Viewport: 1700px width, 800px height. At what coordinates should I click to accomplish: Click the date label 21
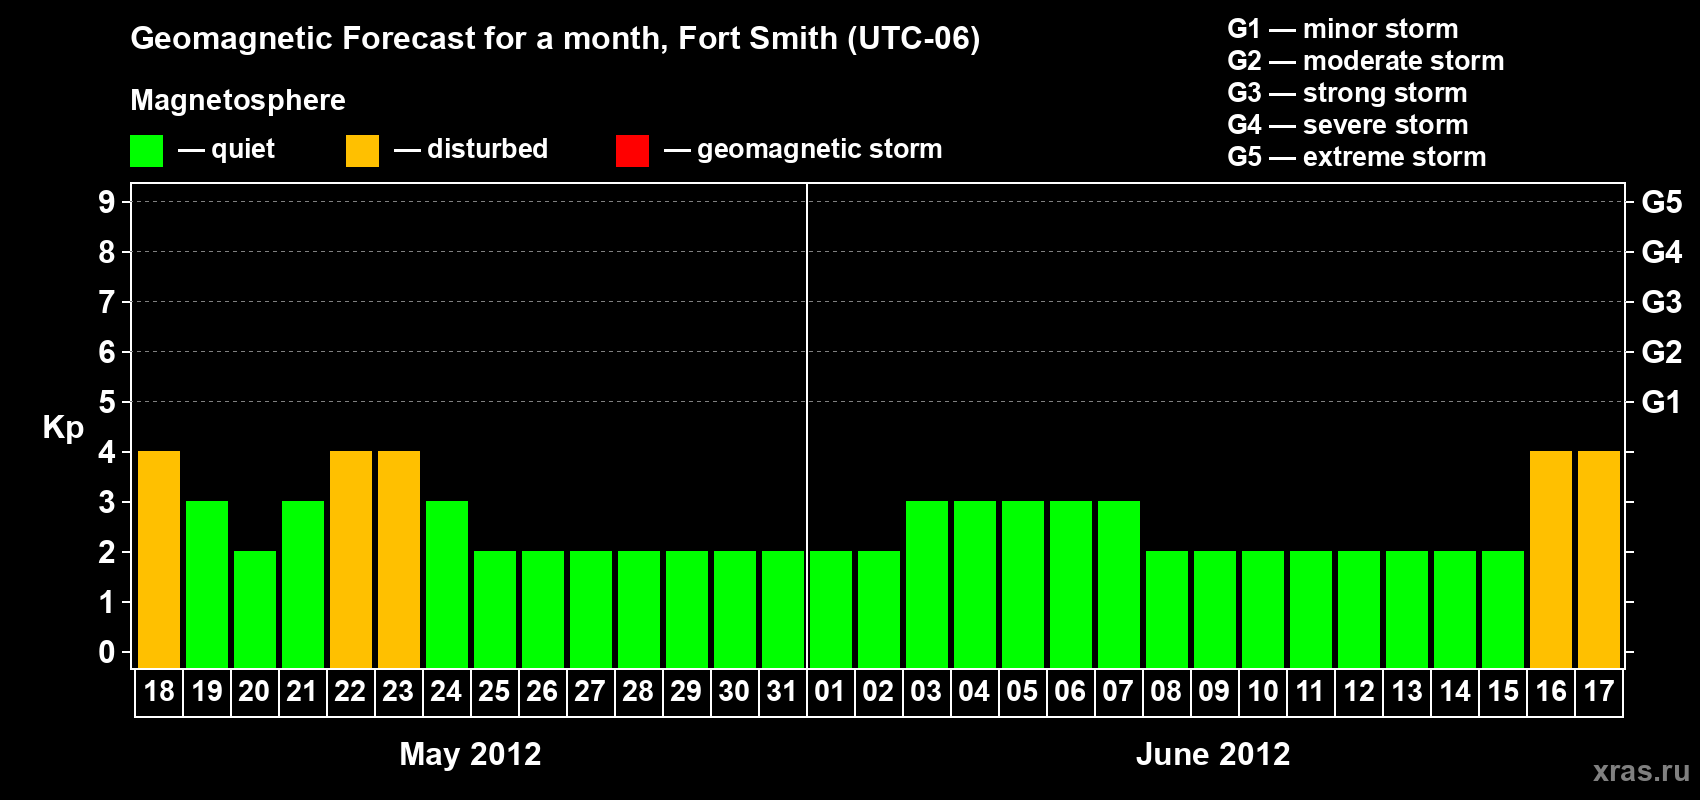[x=302, y=692]
